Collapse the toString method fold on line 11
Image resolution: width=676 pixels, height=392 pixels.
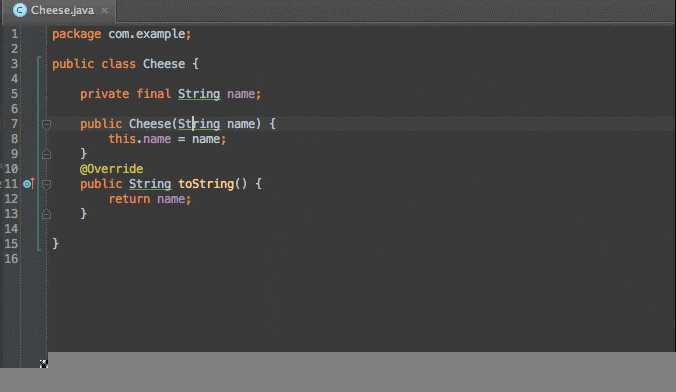47,184
